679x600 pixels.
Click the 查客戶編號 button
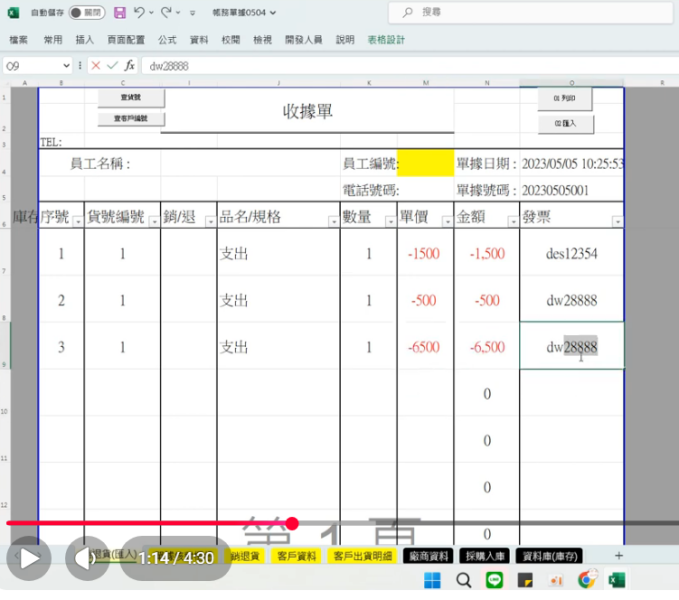pos(131,119)
